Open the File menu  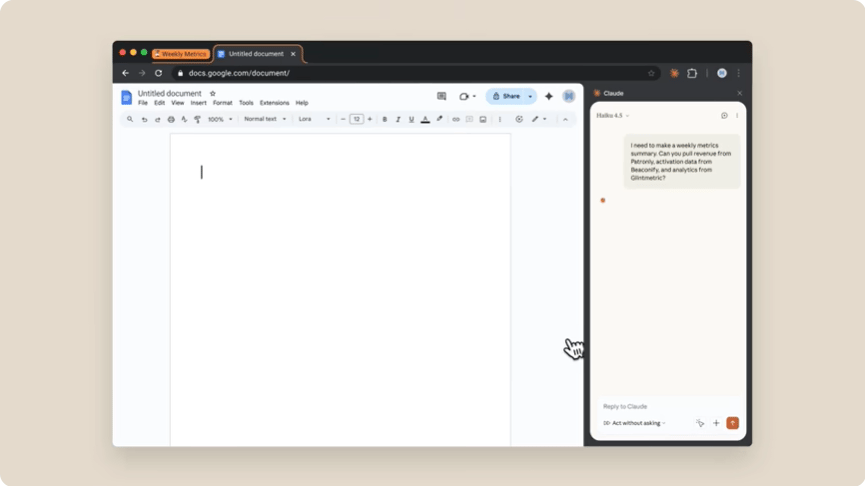[143, 103]
